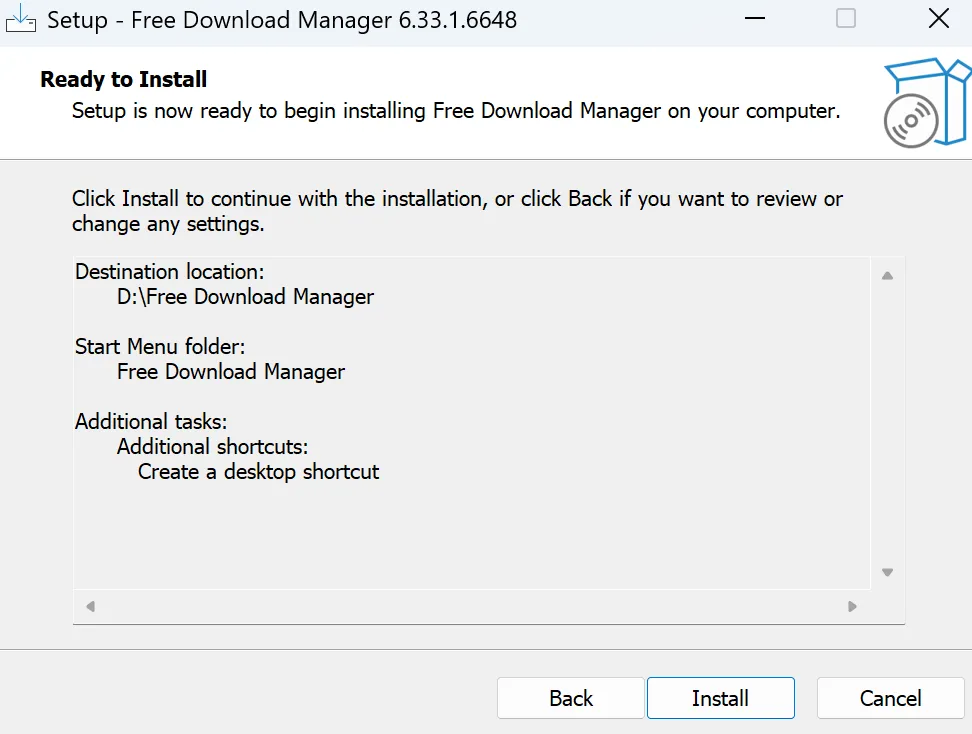Click the "Start Menu folder:" line
Screen dimensions: 972x734
tap(160, 347)
